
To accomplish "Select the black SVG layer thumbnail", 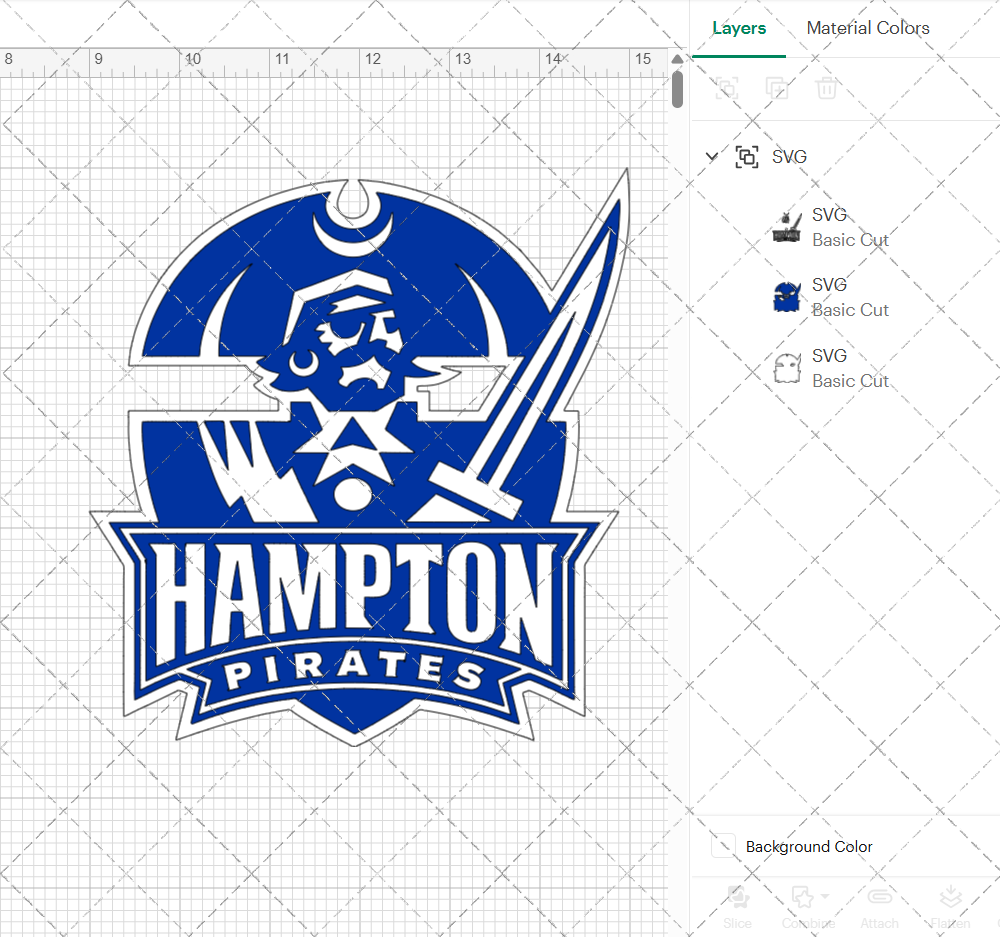I will [x=786, y=227].
